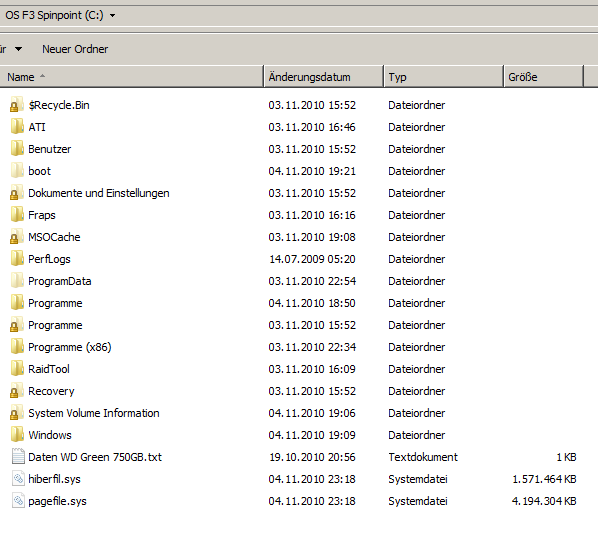The image size is (598, 535).
Task: Click the date 03.11.2010 22:54 of ProgramData
Action: pos(312,281)
